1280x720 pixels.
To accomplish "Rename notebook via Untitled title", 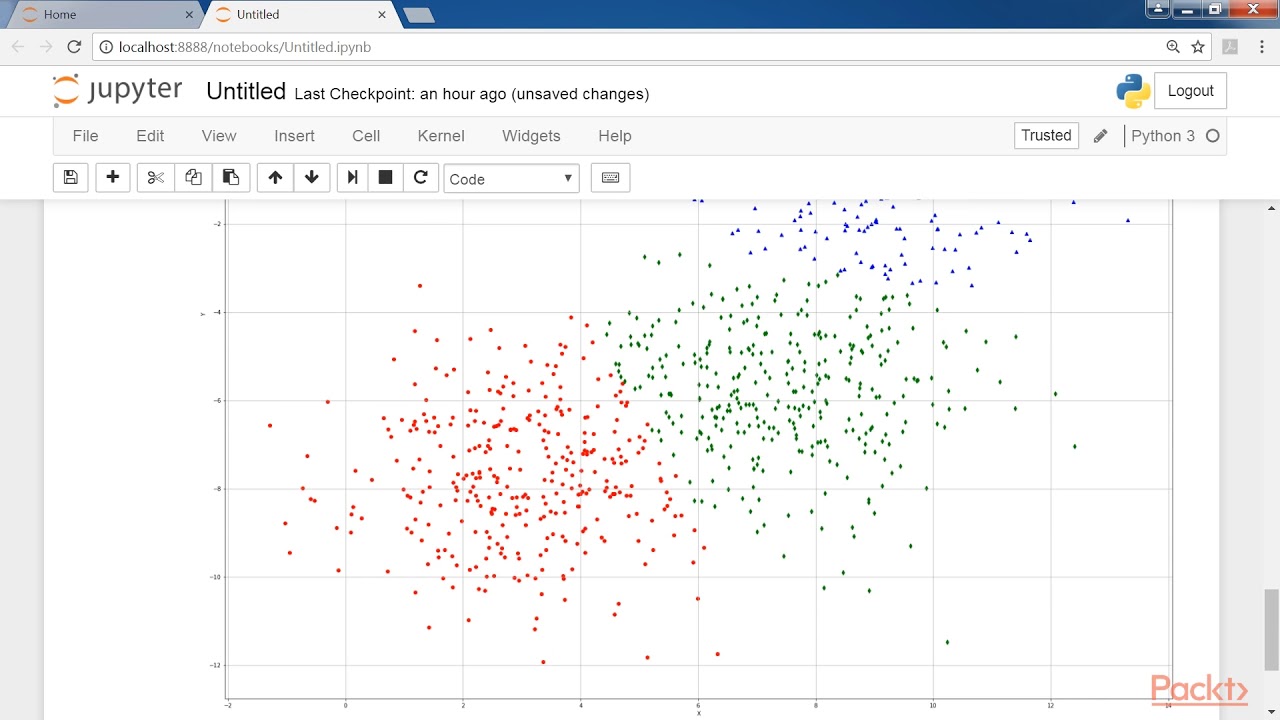I will pos(246,91).
